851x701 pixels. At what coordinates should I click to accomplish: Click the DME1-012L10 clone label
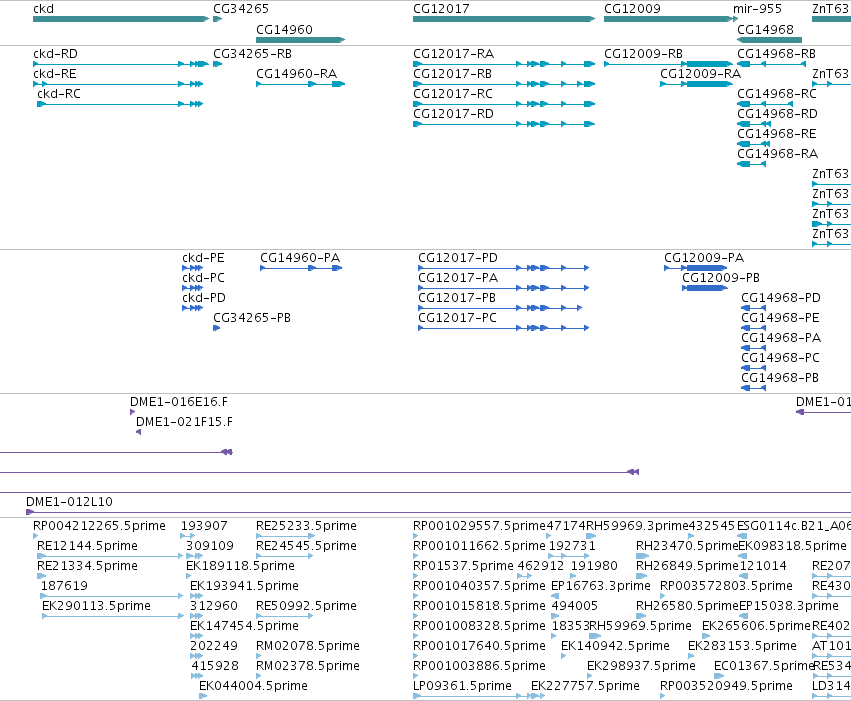point(69,502)
